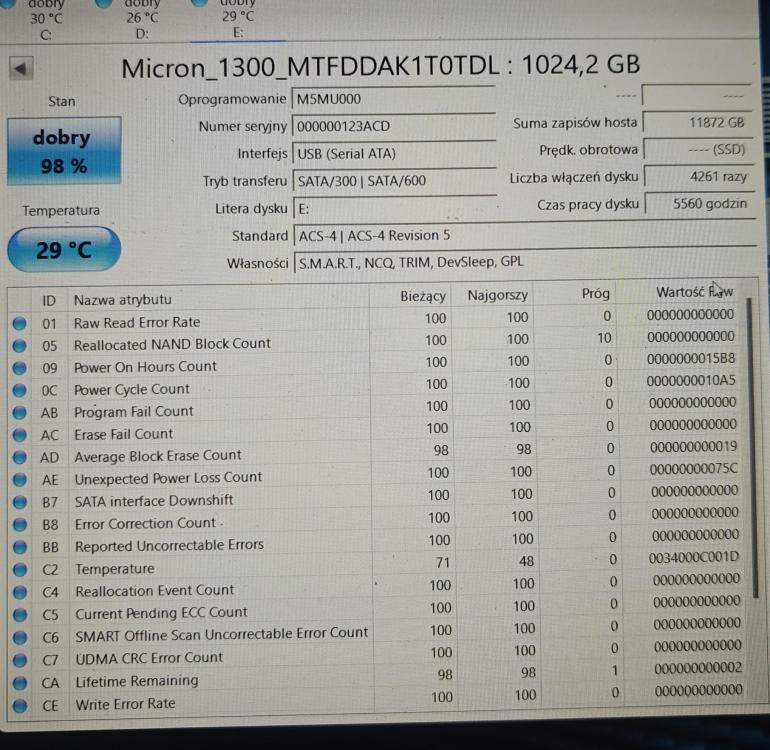Sort by Nazwa atrybutu column header
Screen dimensions: 770x750
click(123, 300)
